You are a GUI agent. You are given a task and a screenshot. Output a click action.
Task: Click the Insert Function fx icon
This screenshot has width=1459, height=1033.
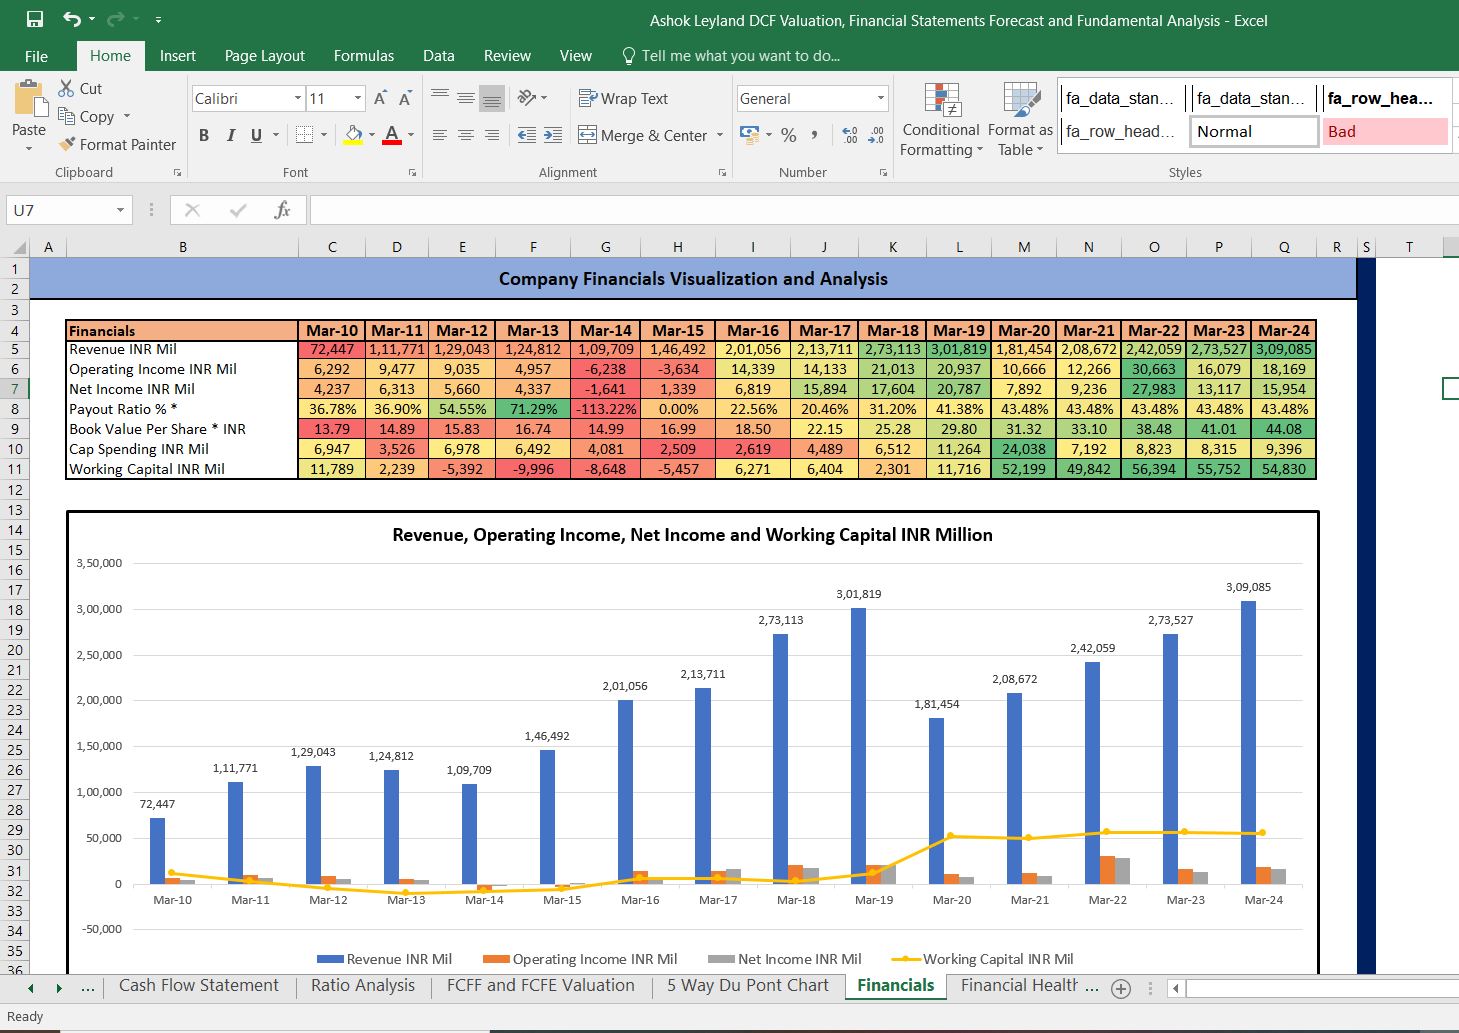point(282,210)
